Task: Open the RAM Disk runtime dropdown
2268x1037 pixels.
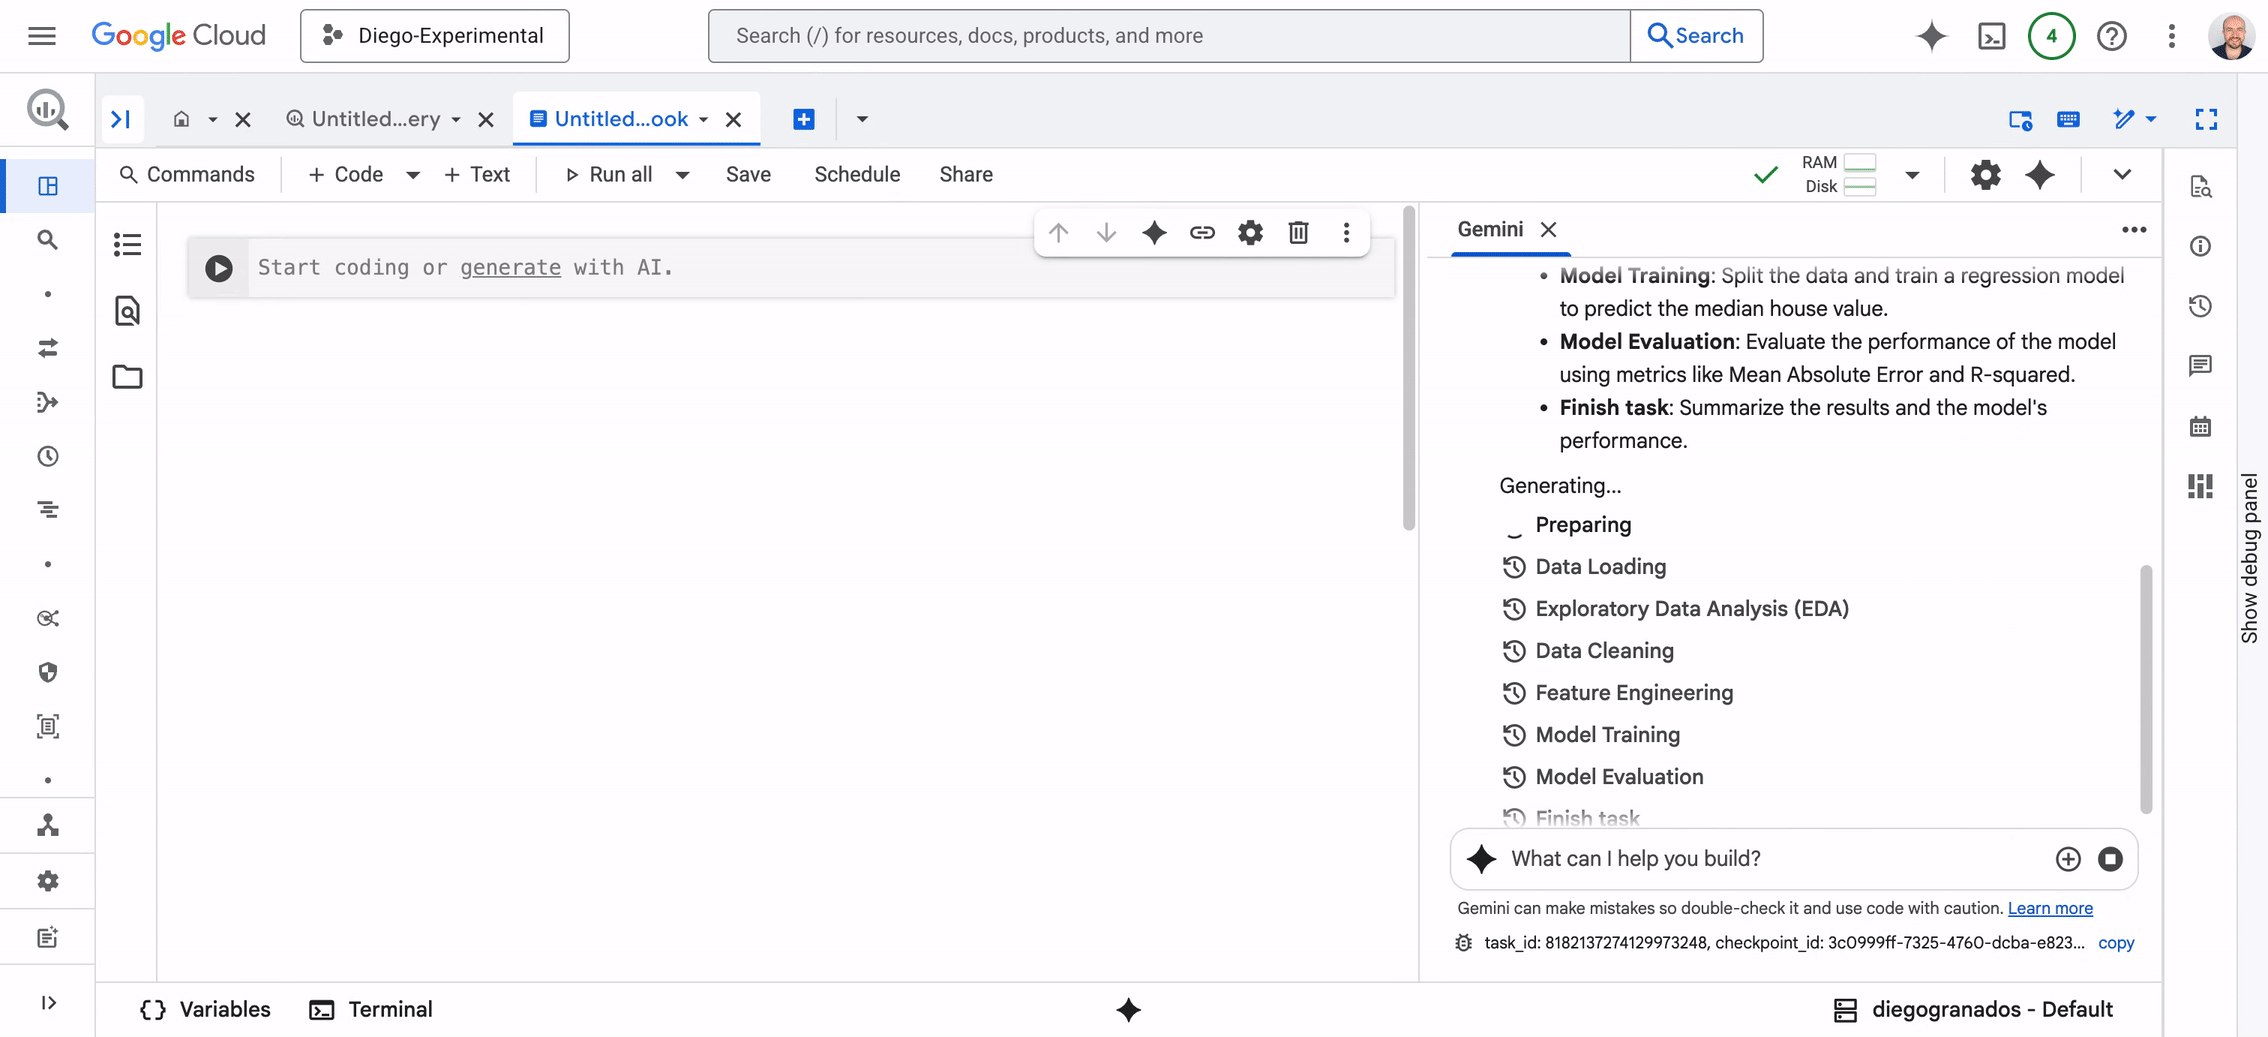Action: pos(1912,175)
